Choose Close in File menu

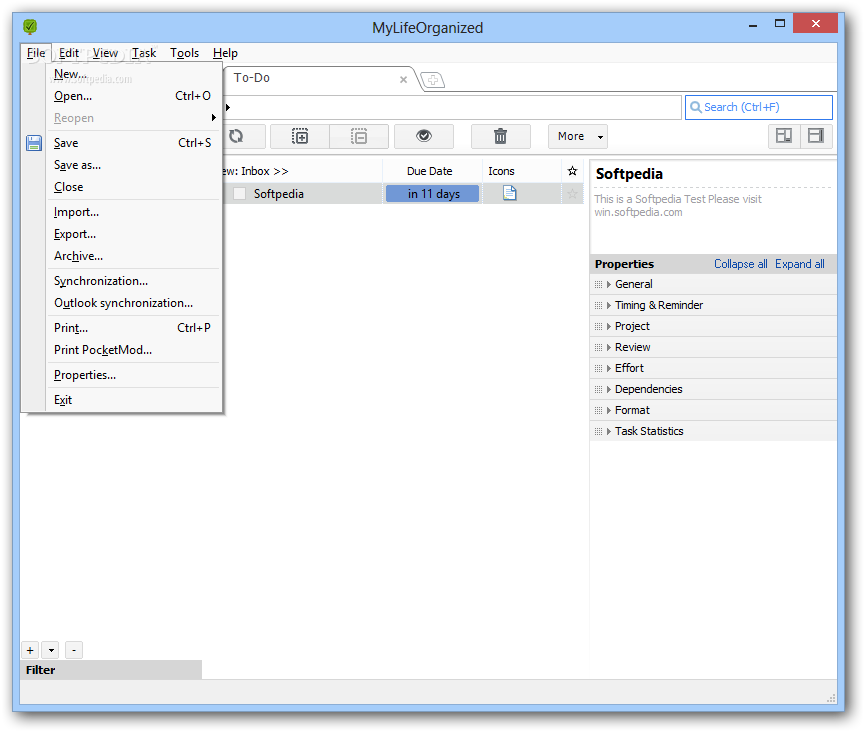[133, 187]
